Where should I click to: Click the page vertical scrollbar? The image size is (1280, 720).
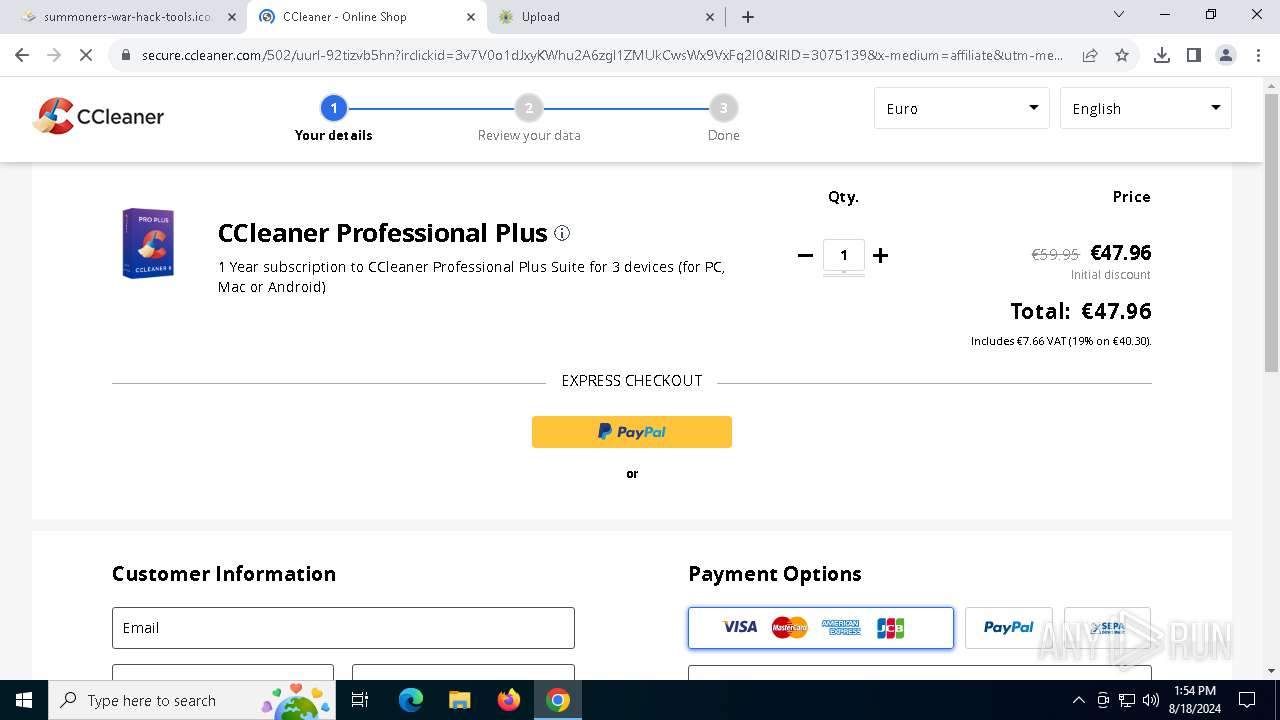1271,232
